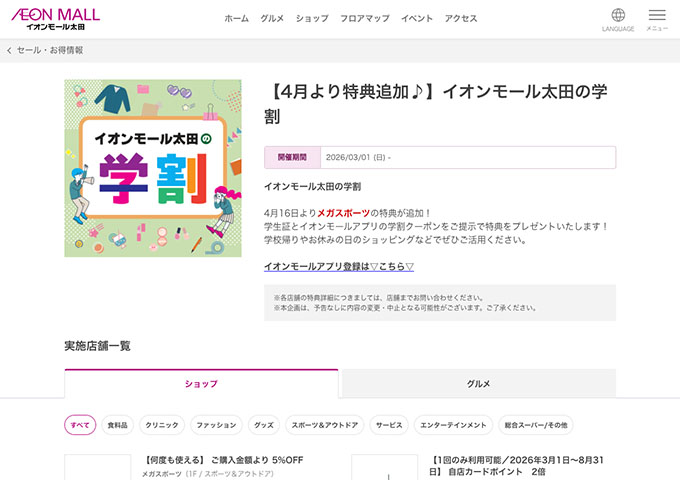The image size is (680, 480).
Task: Filter stores by エンターテインメント
Action: click(453, 425)
